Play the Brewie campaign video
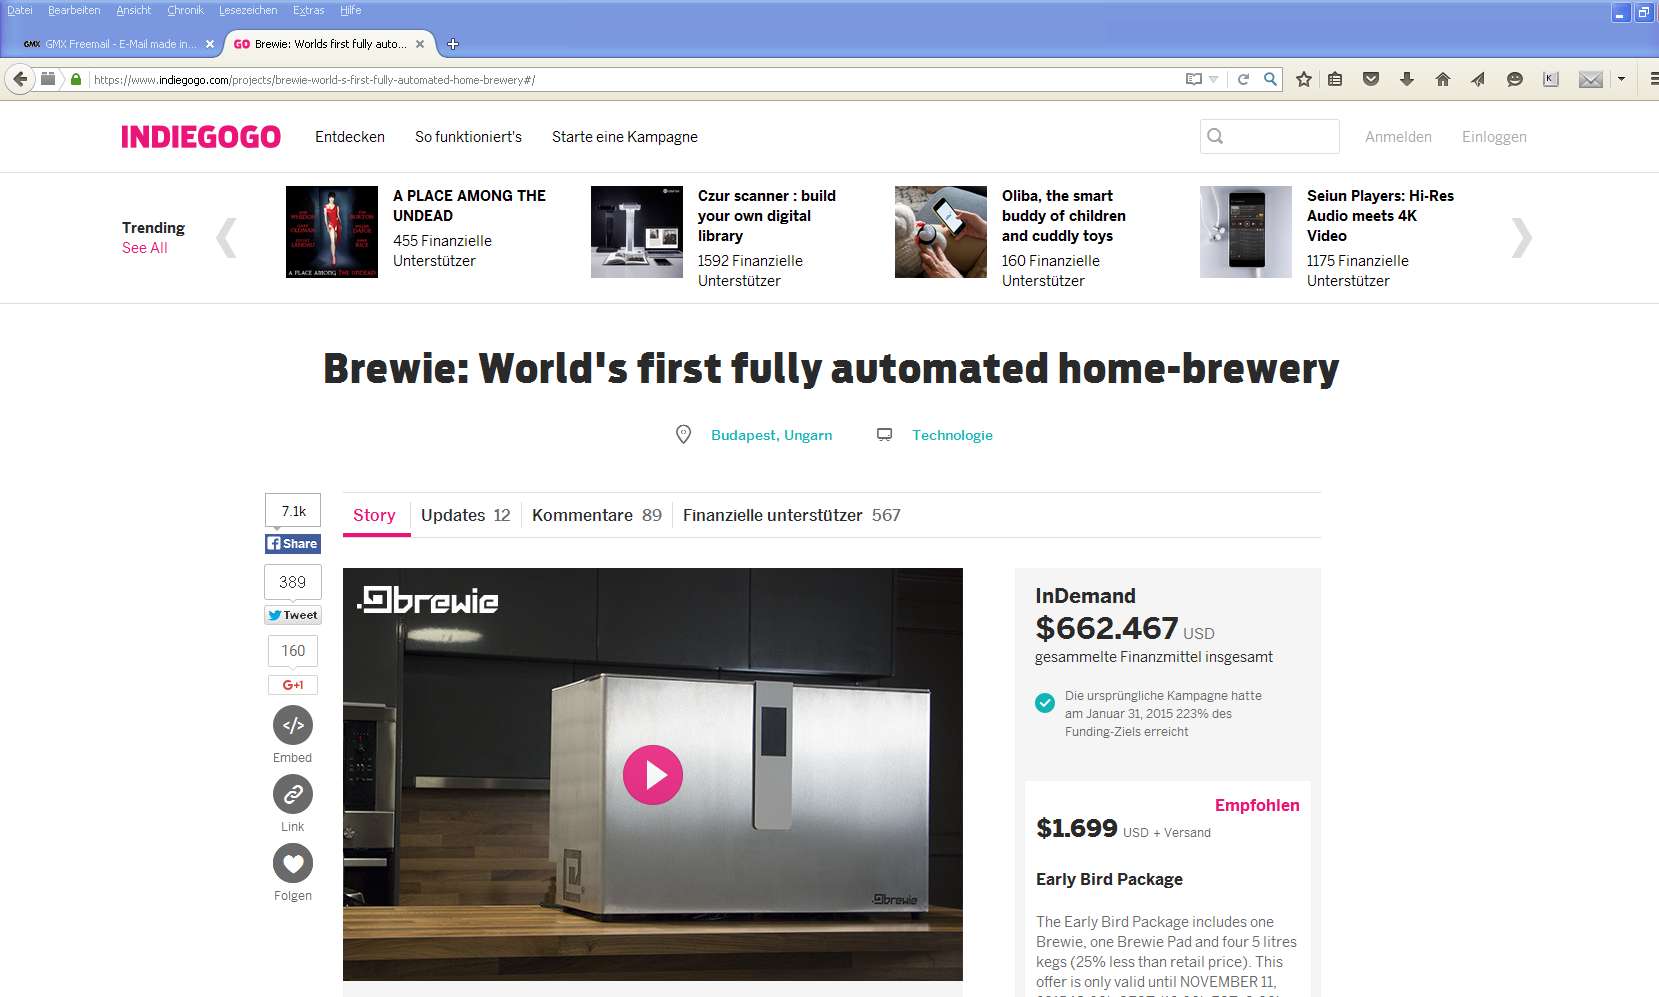Image resolution: width=1659 pixels, height=997 pixels. [652, 775]
